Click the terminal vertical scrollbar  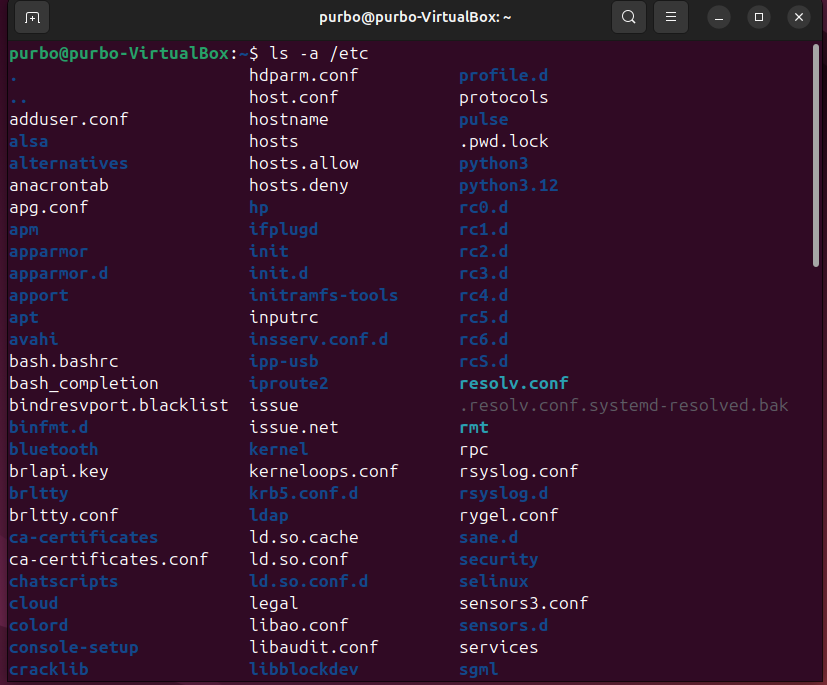click(816, 156)
